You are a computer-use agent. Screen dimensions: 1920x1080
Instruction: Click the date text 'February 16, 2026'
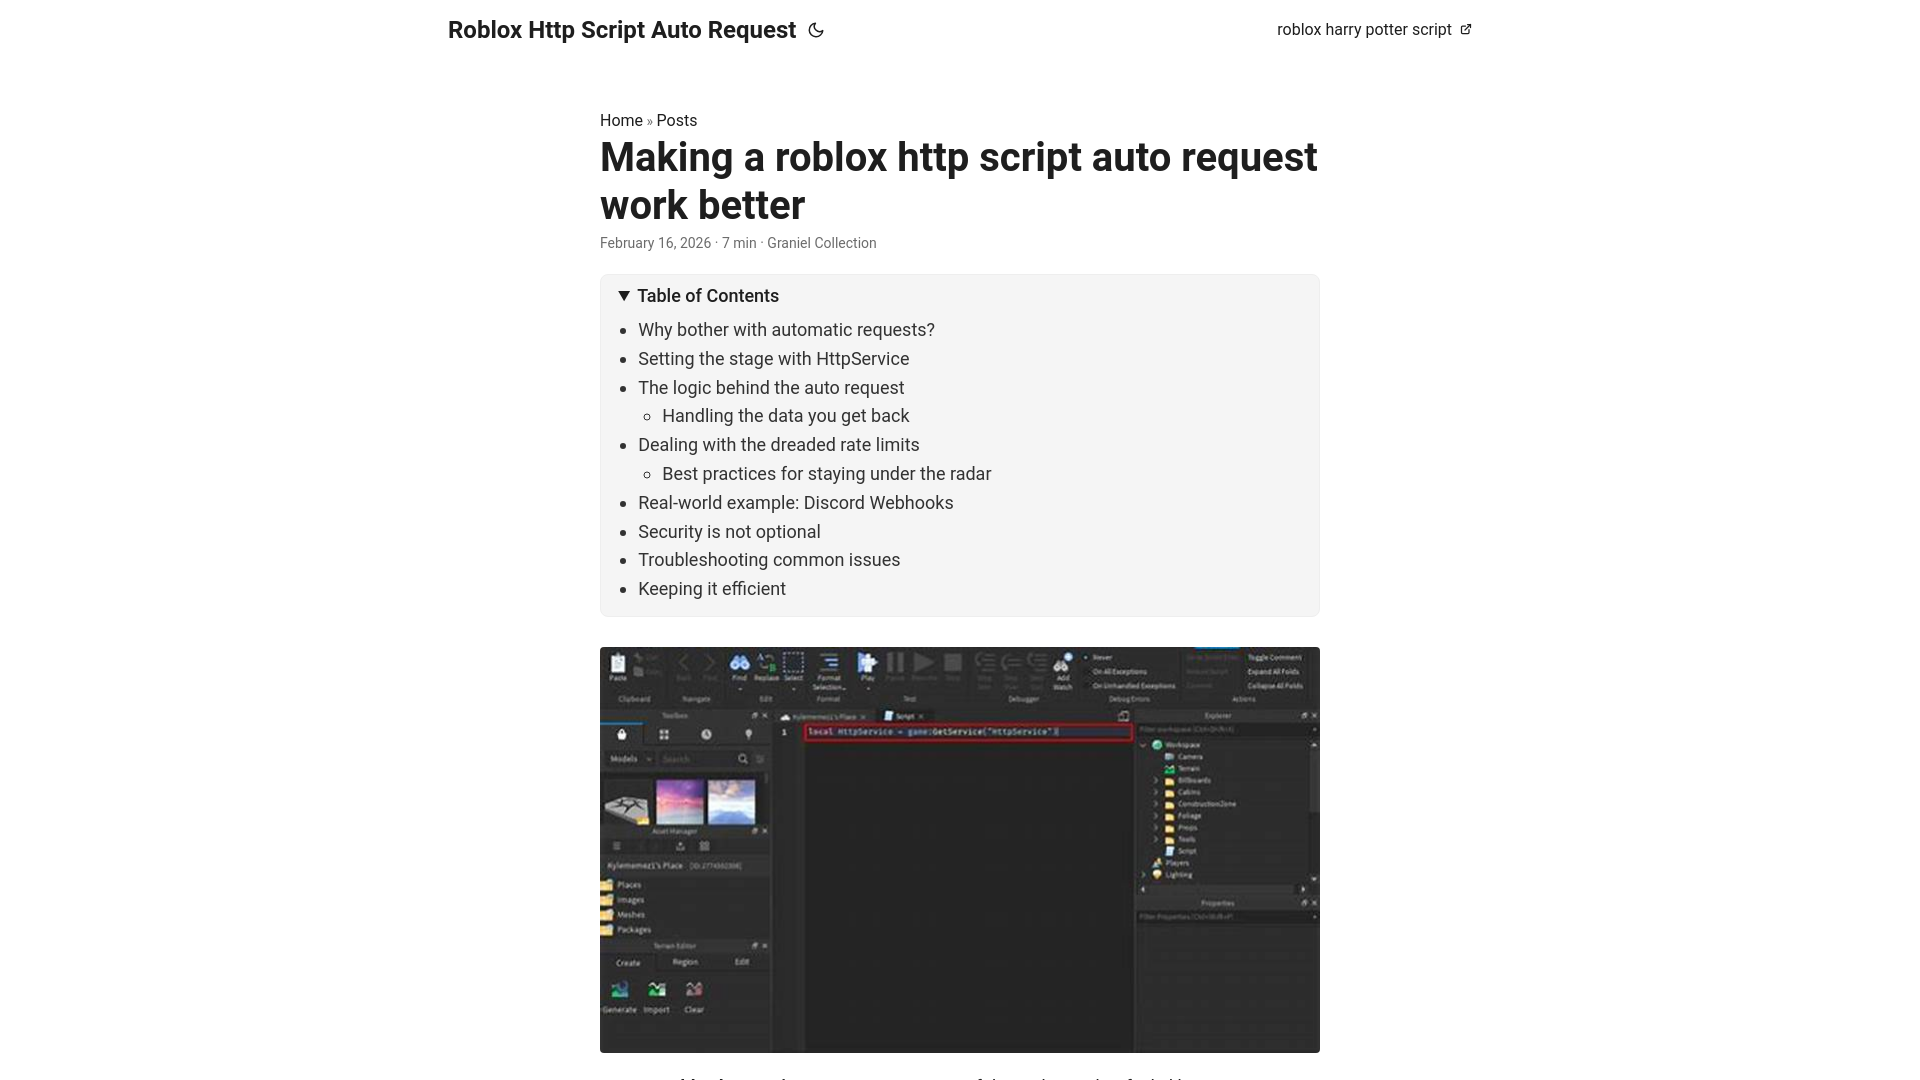point(655,243)
